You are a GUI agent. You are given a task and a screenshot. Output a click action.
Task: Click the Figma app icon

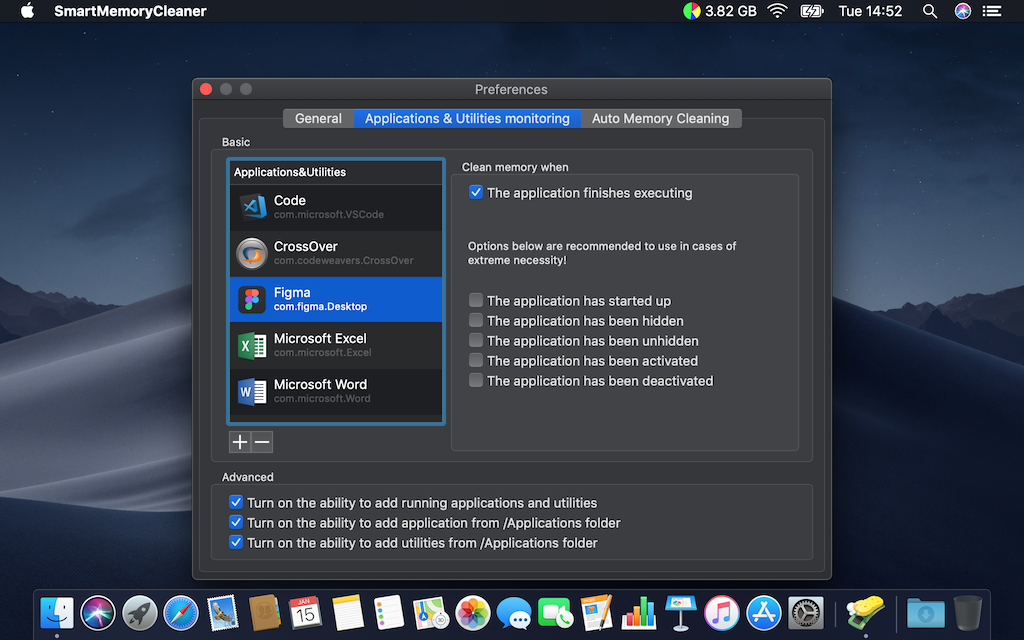tap(252, 300)
